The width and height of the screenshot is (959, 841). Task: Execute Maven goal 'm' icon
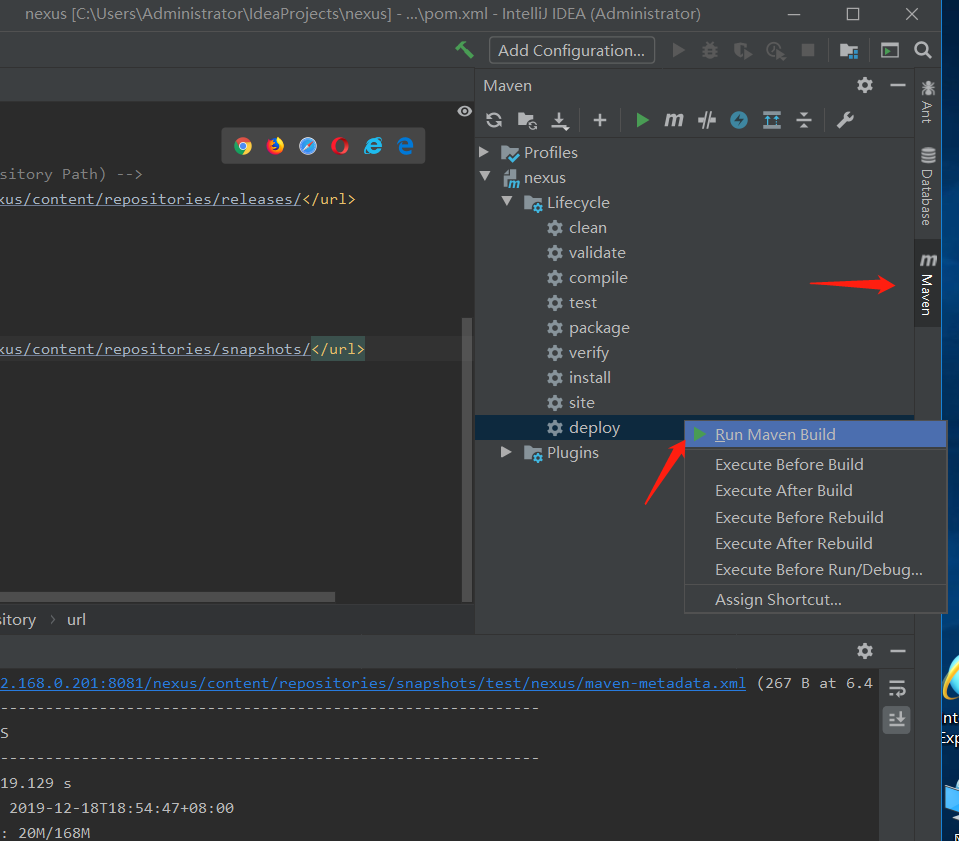673,120
